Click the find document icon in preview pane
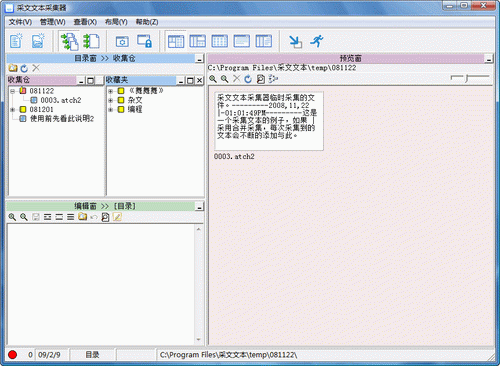The height and width of the screenshot is (366, 500). coord(260,79)
